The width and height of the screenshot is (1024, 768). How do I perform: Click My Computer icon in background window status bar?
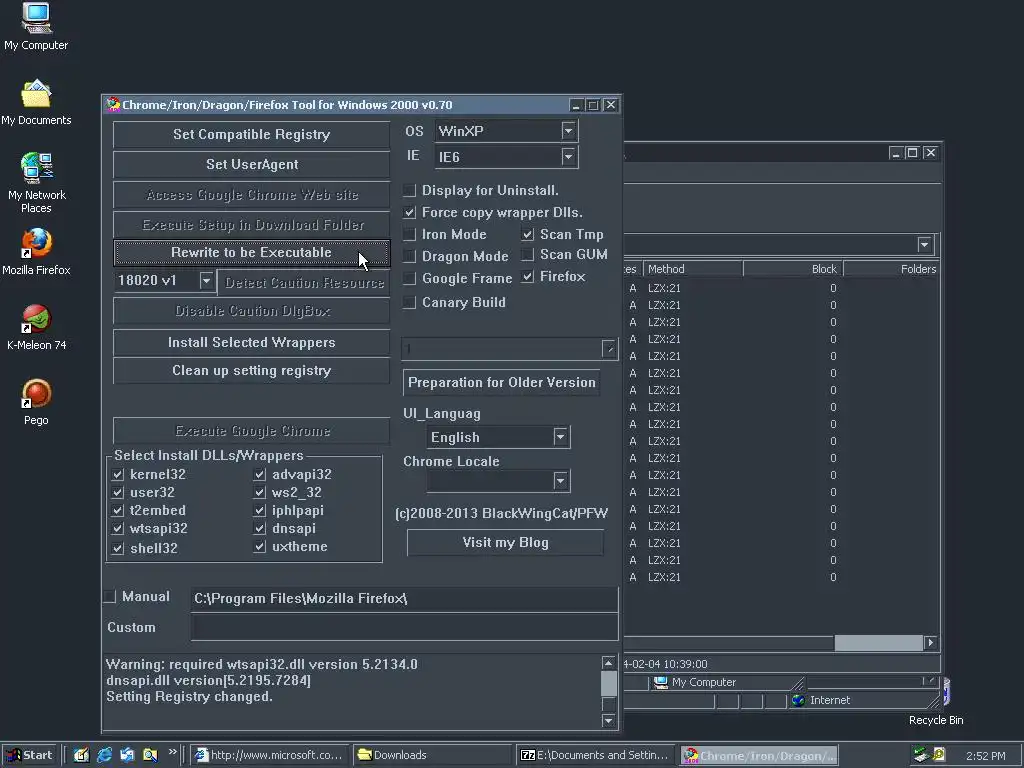pos(661,682)
